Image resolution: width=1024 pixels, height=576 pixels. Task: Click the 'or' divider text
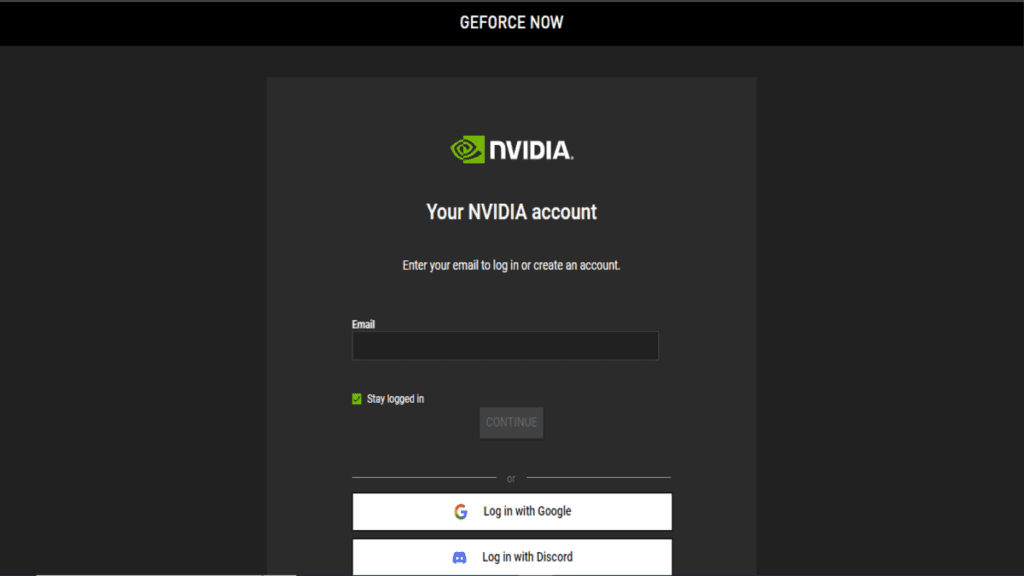511,478
